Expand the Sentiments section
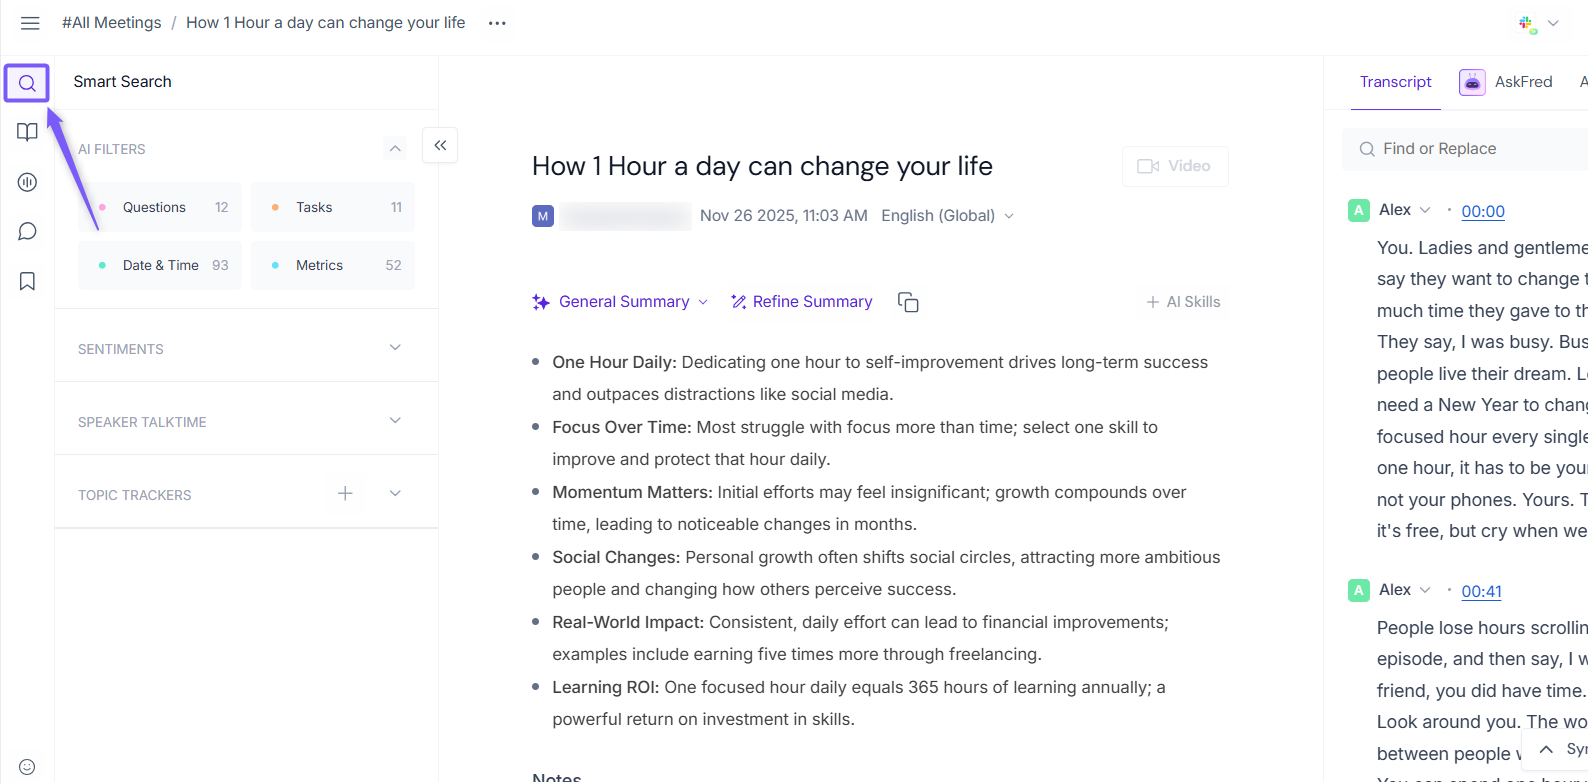 click(395, 348)
